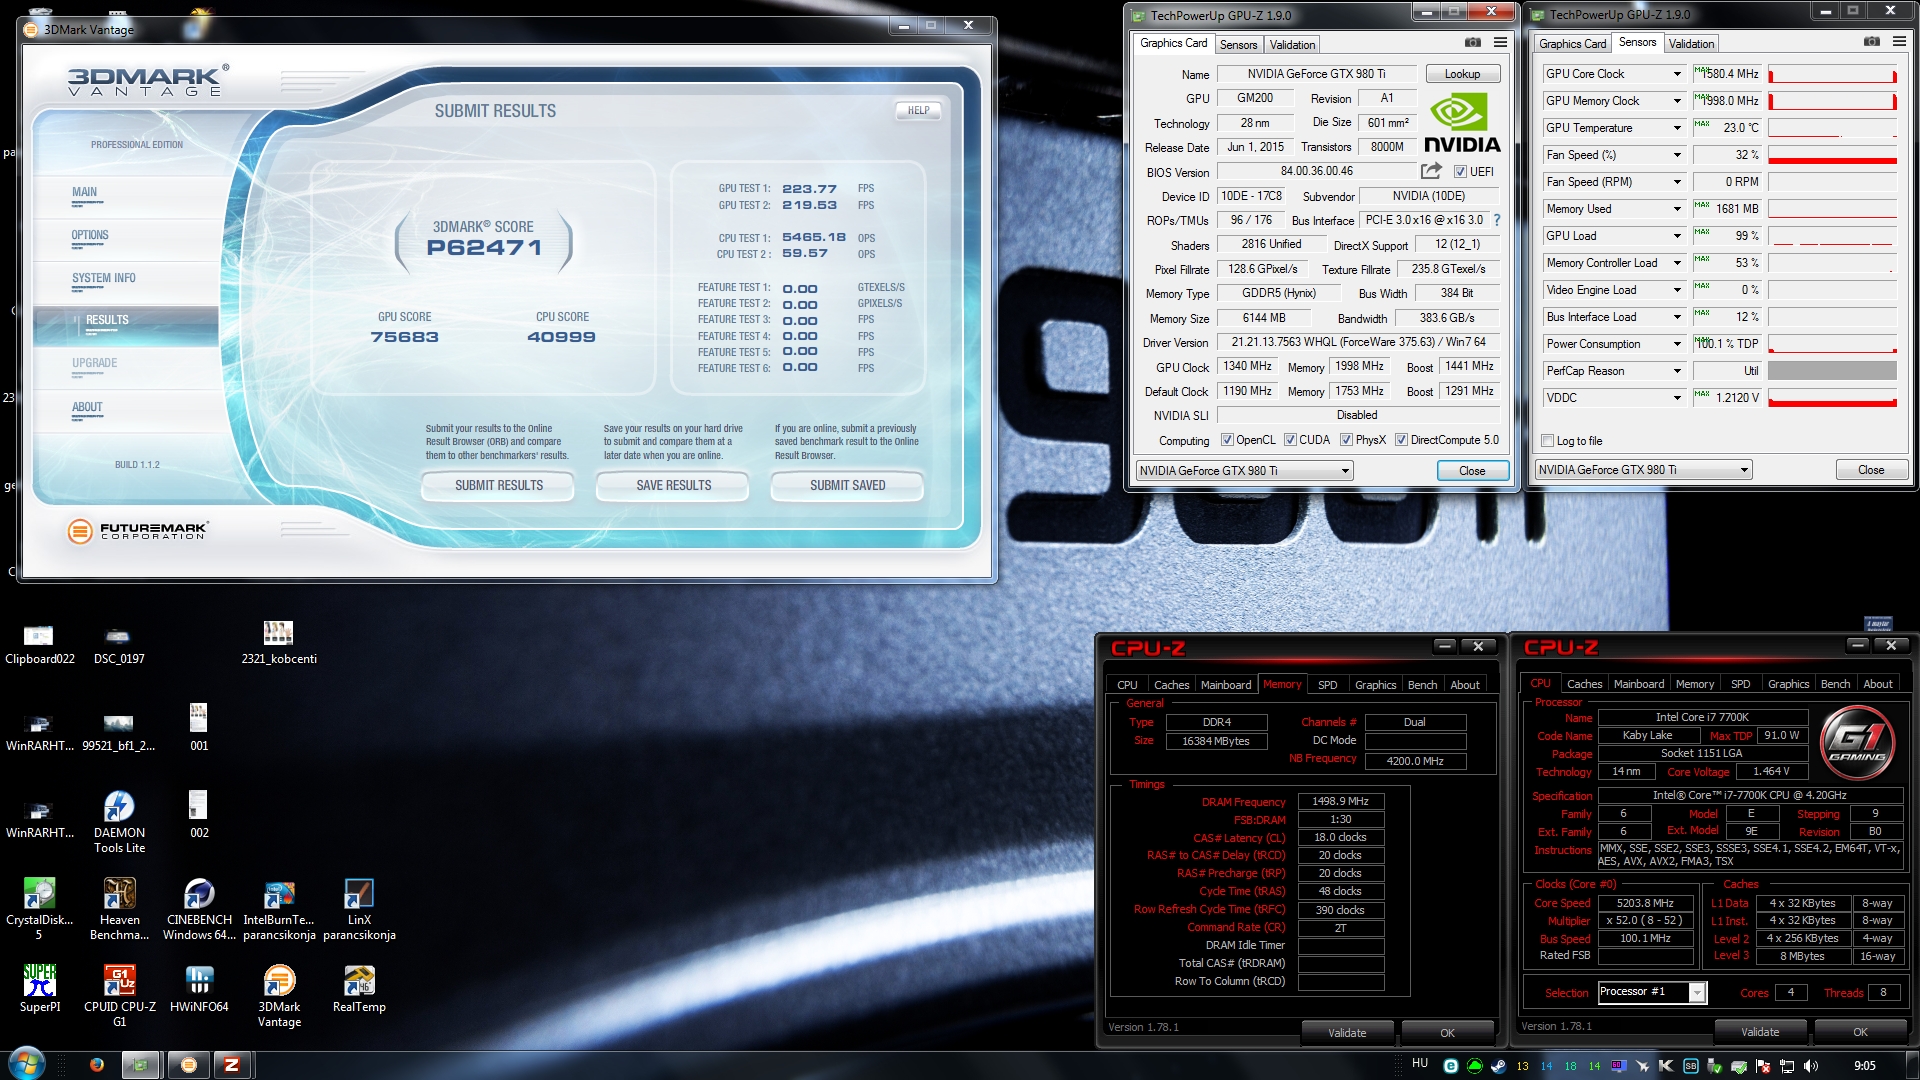Viewport: 1920px width, 1080px height.
Task: Open the Processor #1 selection dropdown
Action: click(1697, 992)
